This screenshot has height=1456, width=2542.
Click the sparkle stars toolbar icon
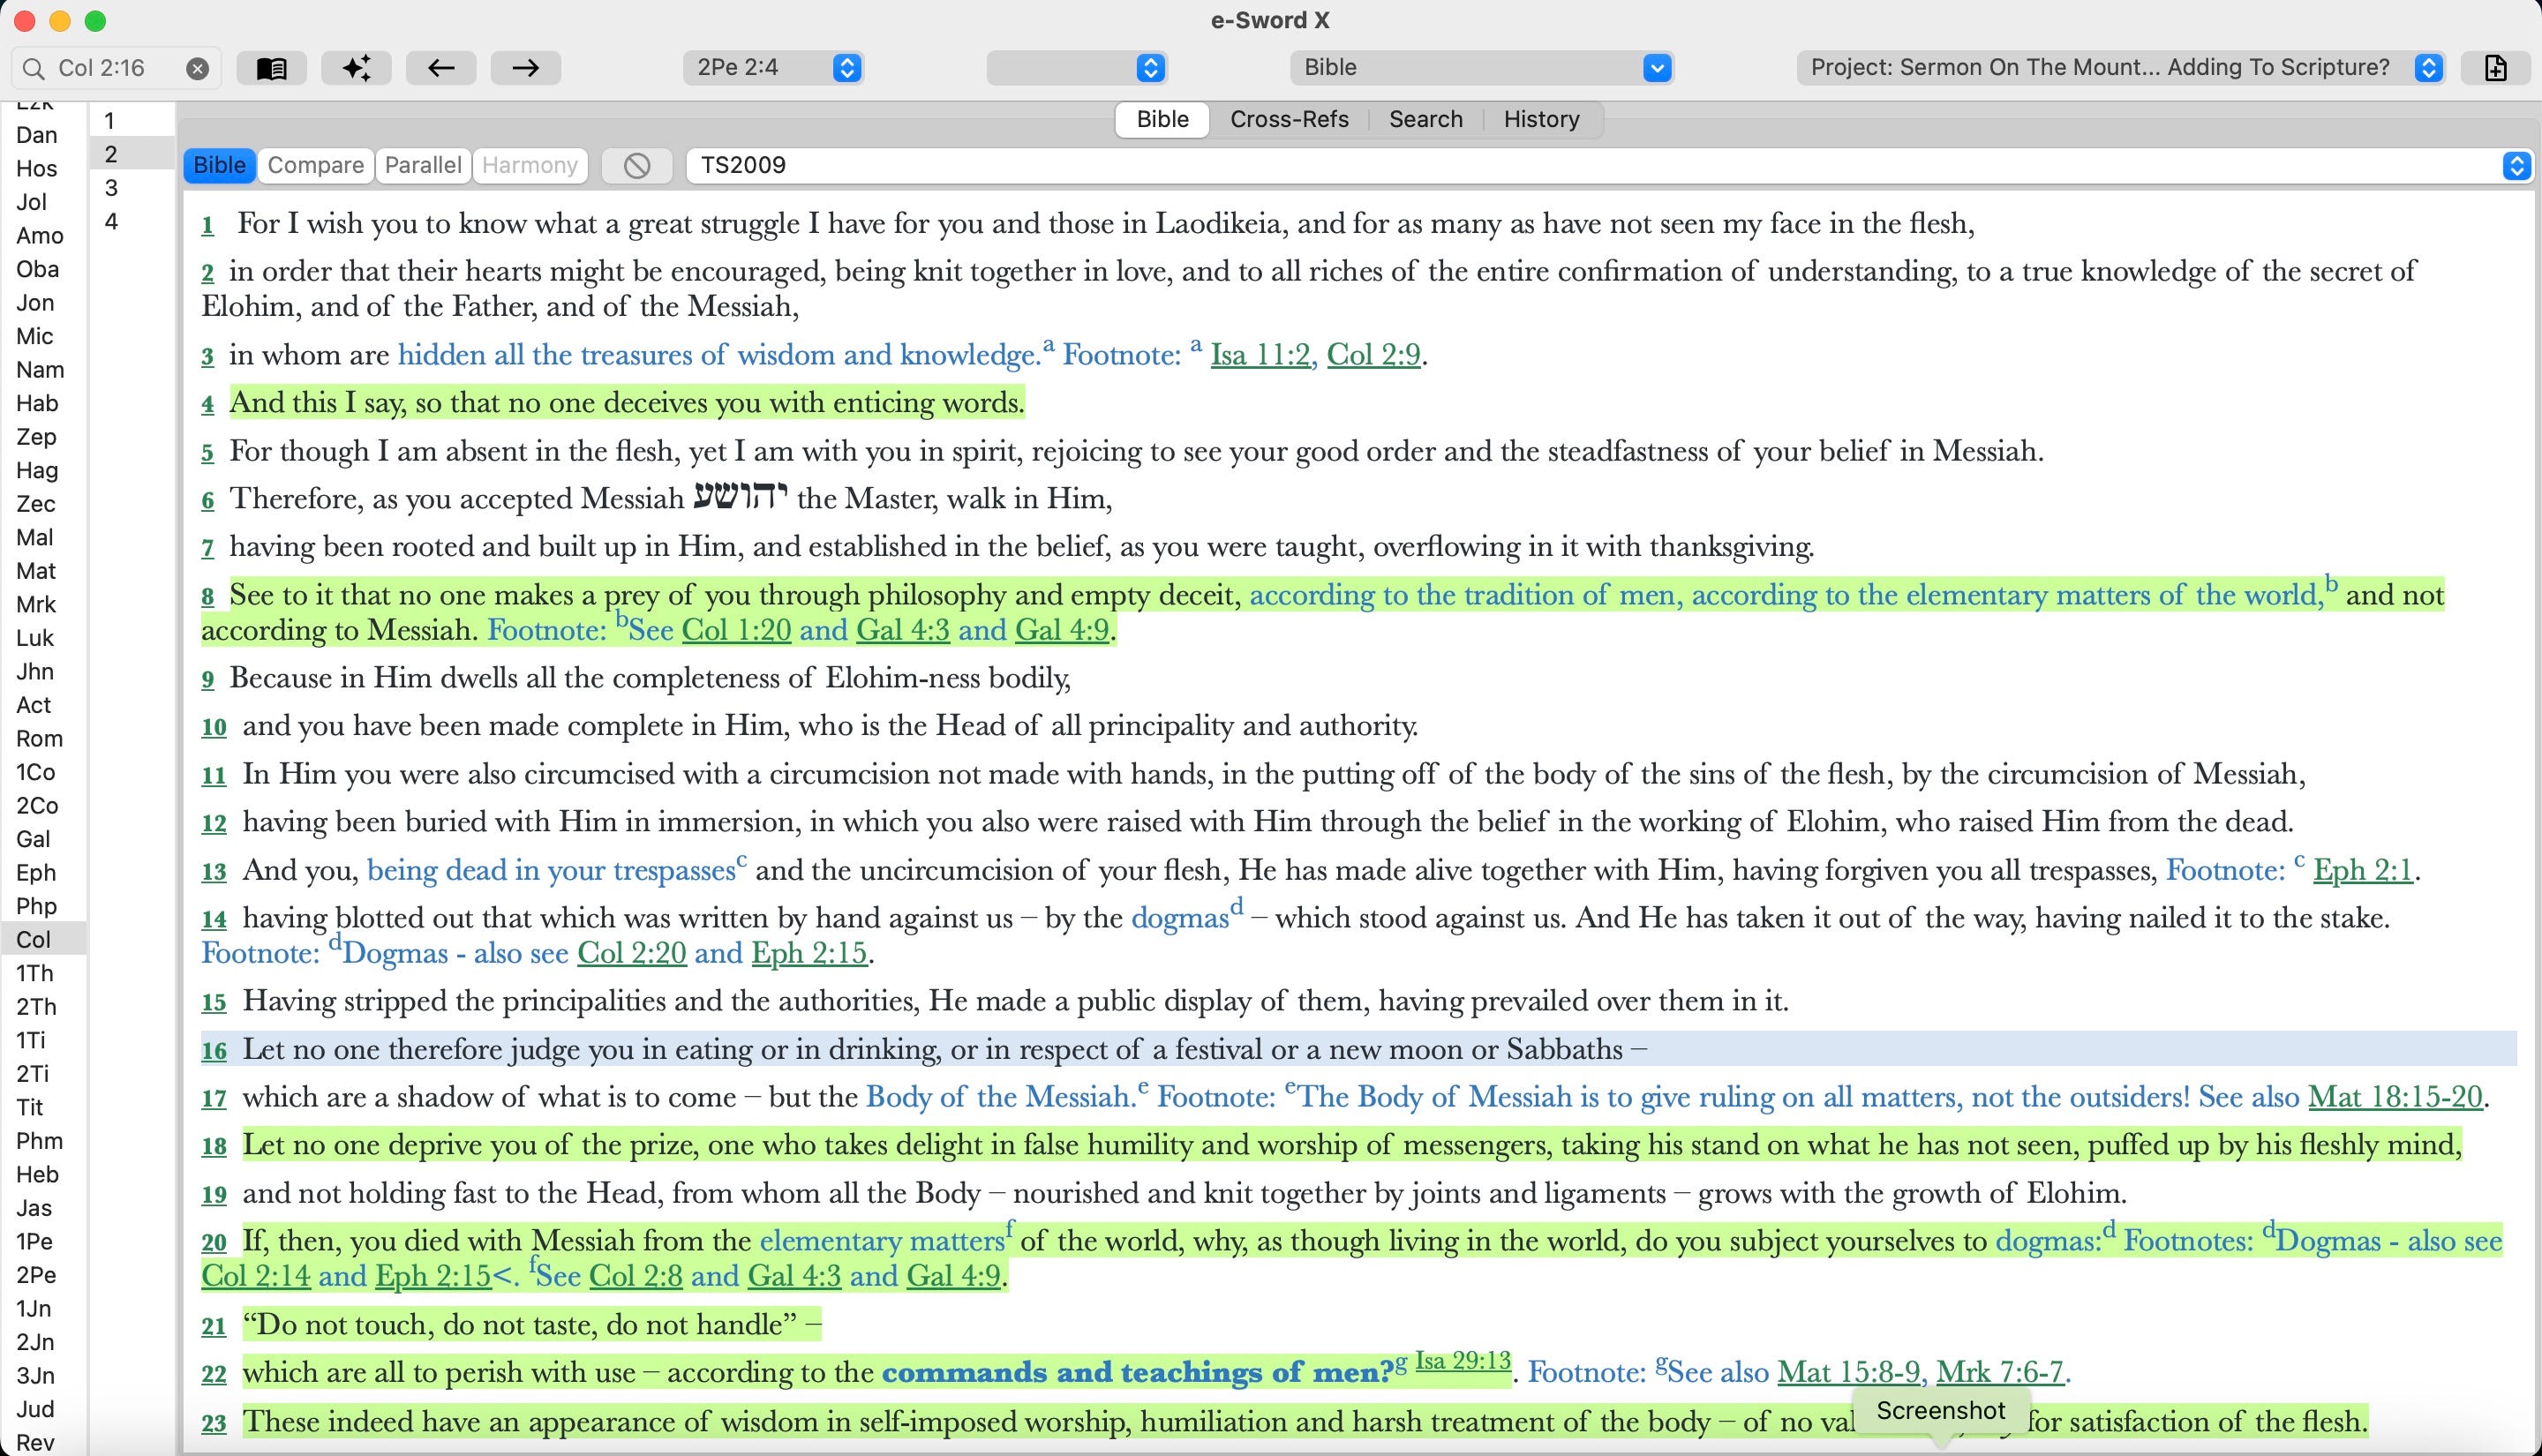pyautogui.click(x=356, y=68)
